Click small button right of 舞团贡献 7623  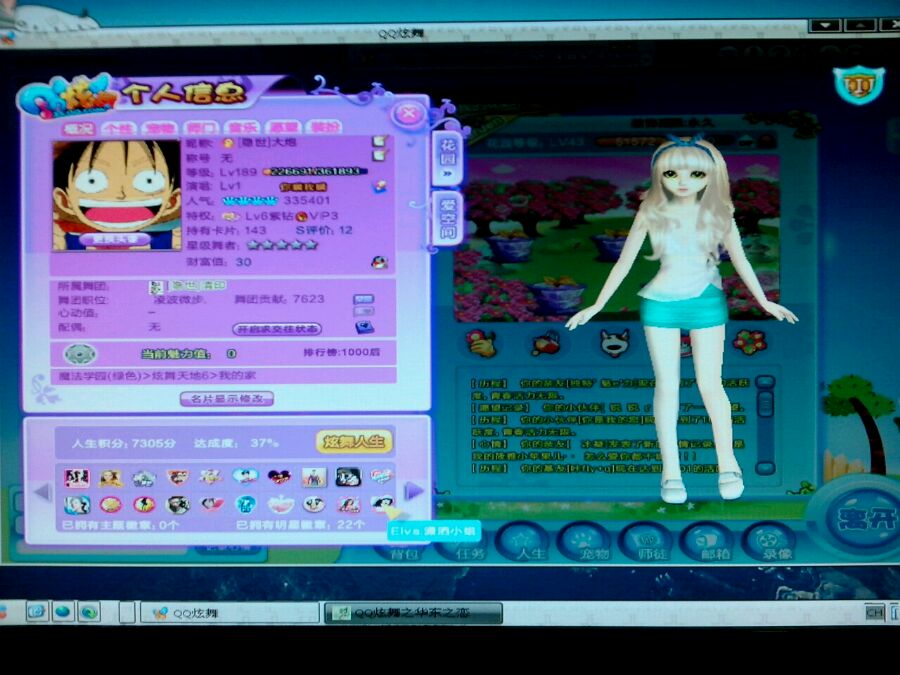(x=363, y=299)
